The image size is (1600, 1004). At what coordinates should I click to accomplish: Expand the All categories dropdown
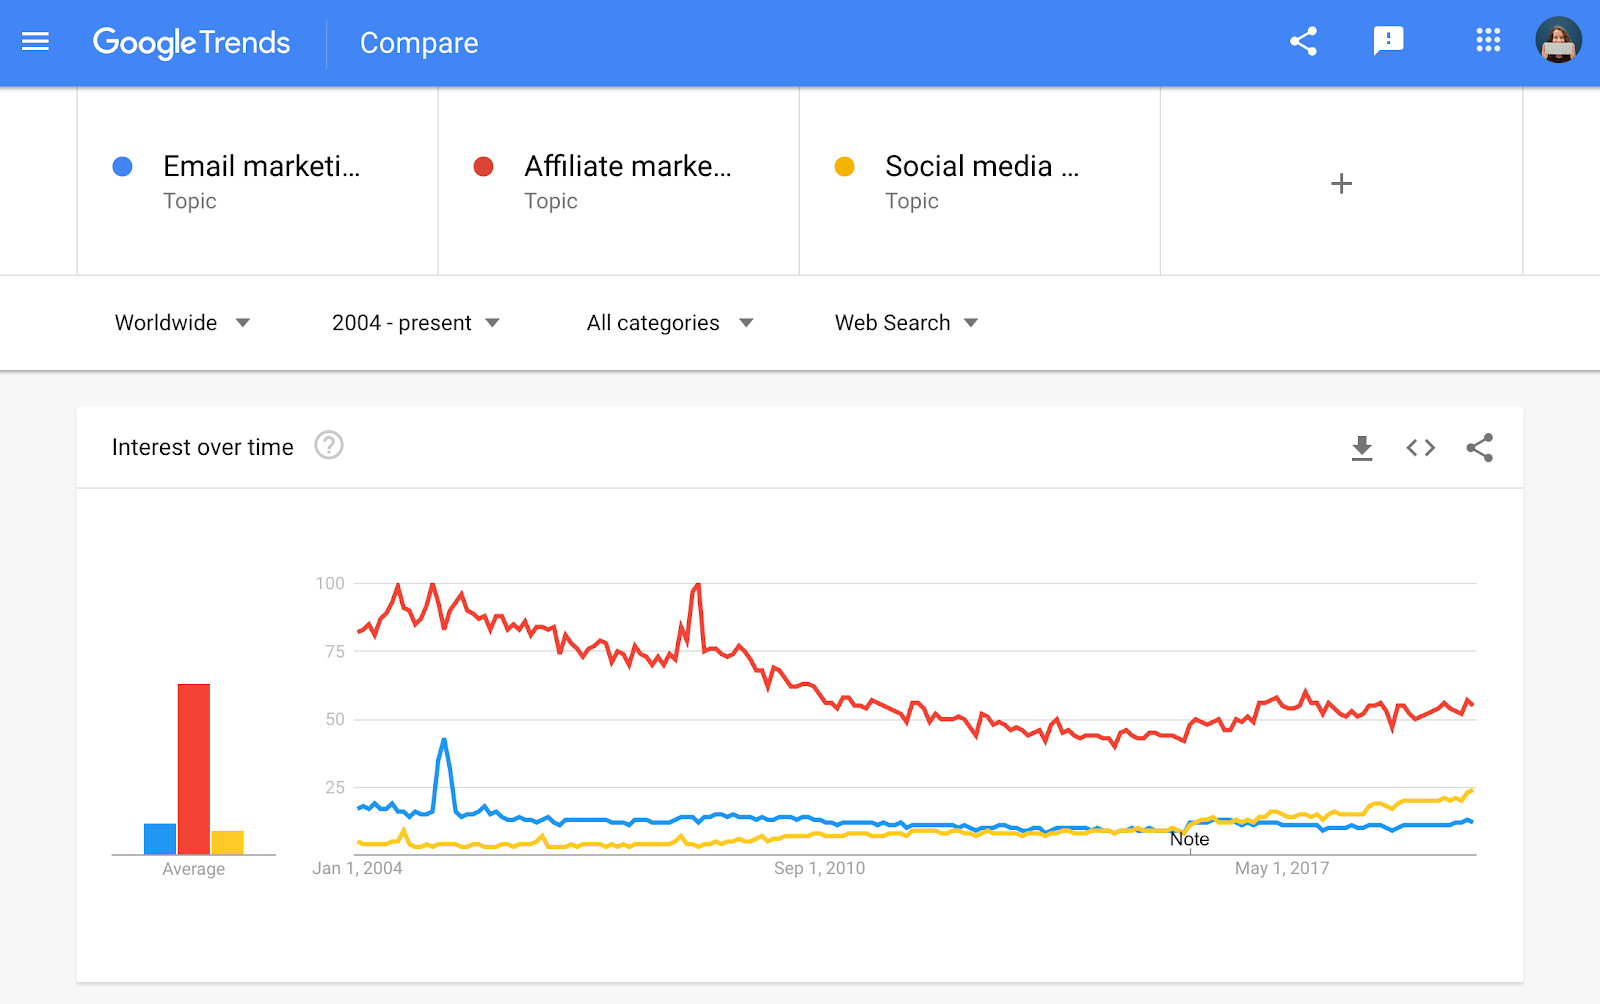coord(669,323)
